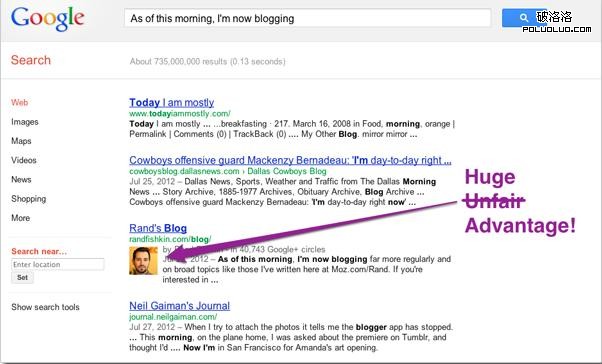Click the red Search heading

31,60
